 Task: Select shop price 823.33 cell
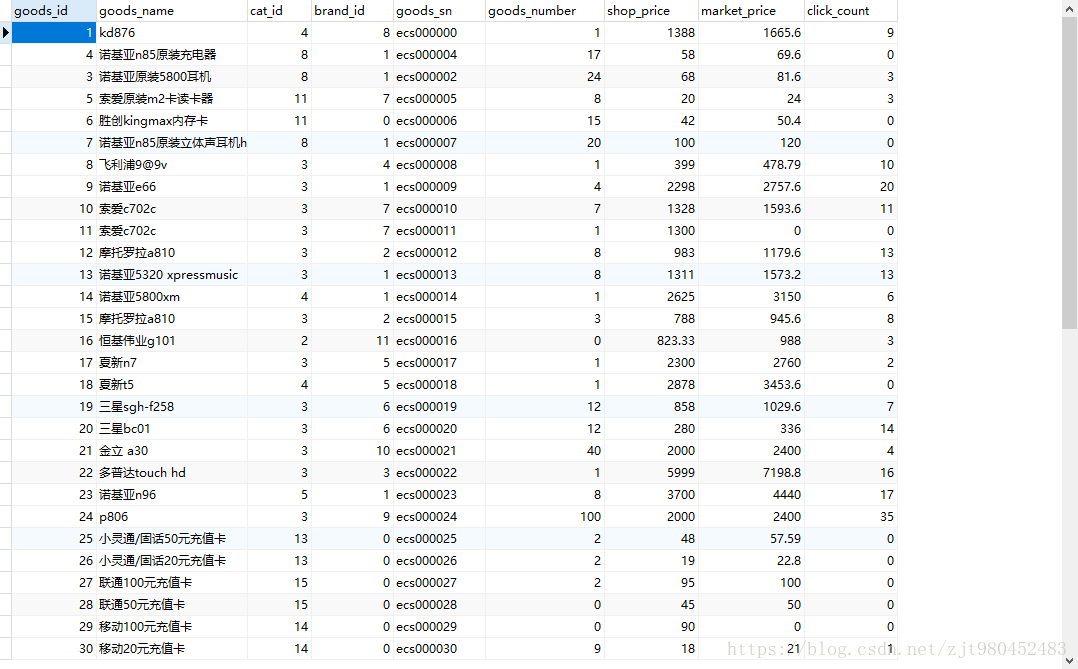coord(651,340)
